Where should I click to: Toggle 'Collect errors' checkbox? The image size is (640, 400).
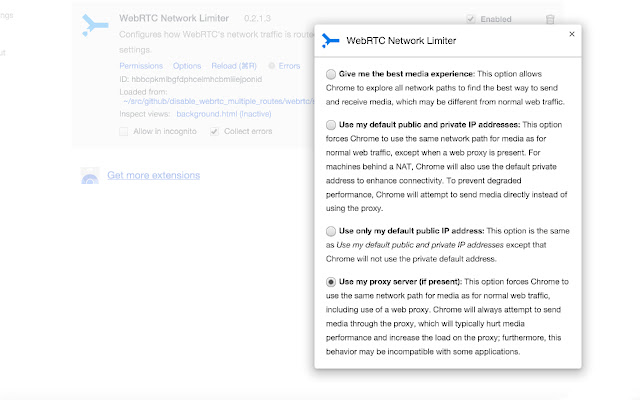[x=214, y=131]
